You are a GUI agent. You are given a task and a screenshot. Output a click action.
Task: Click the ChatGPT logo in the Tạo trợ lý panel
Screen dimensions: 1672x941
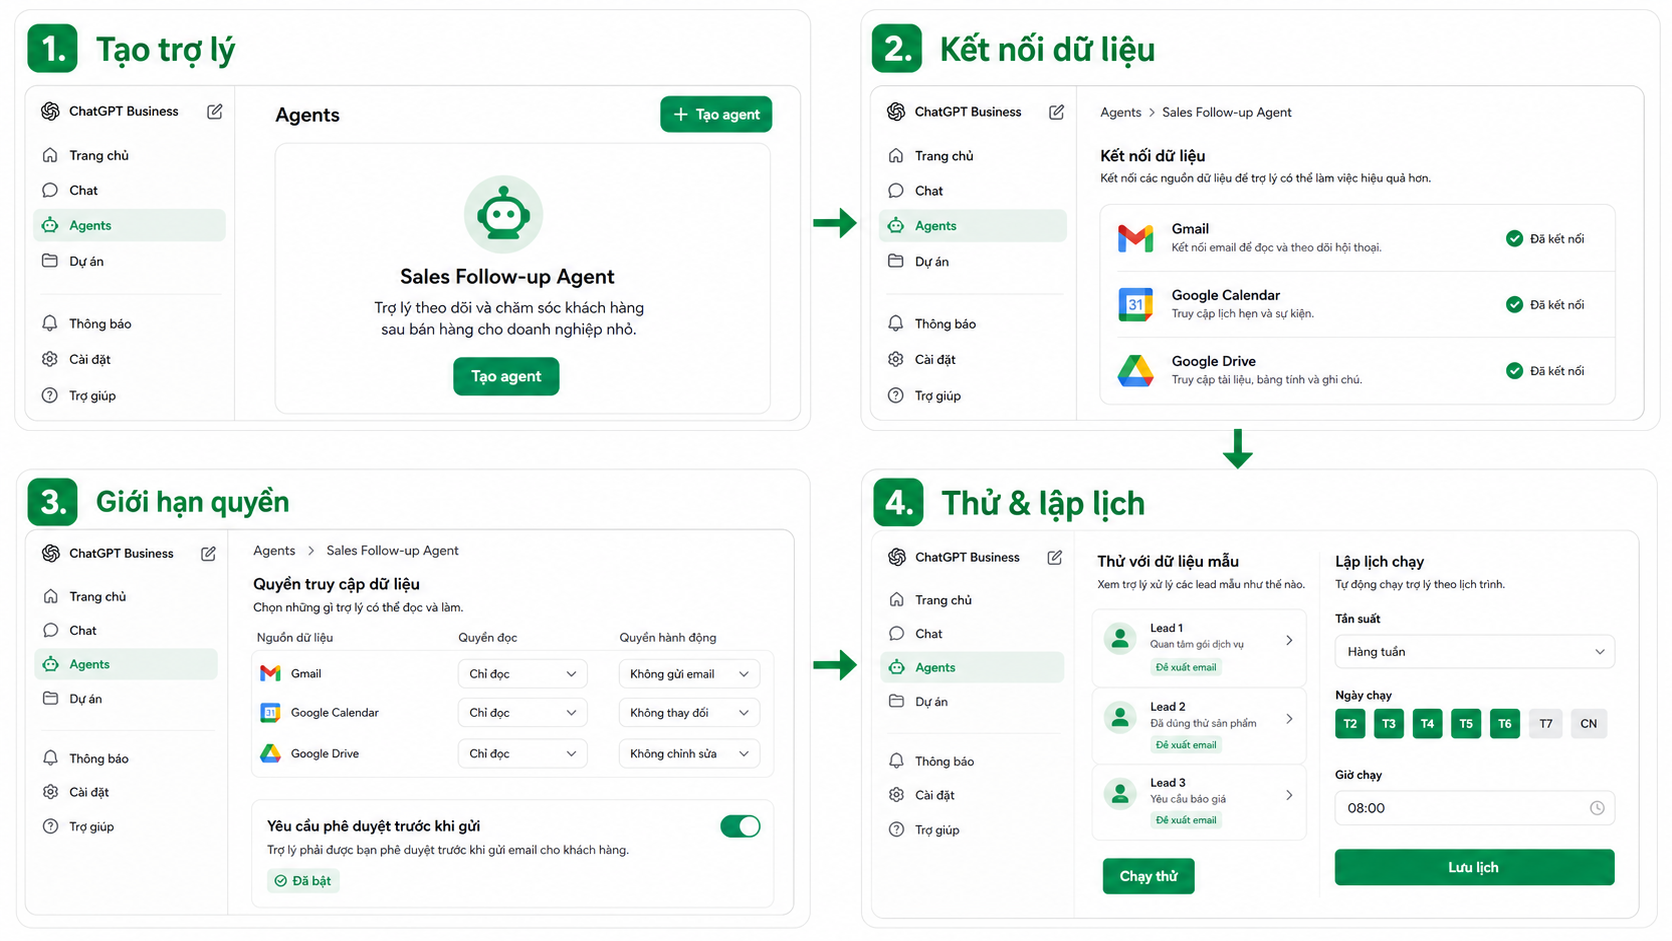tap(50, 111)
